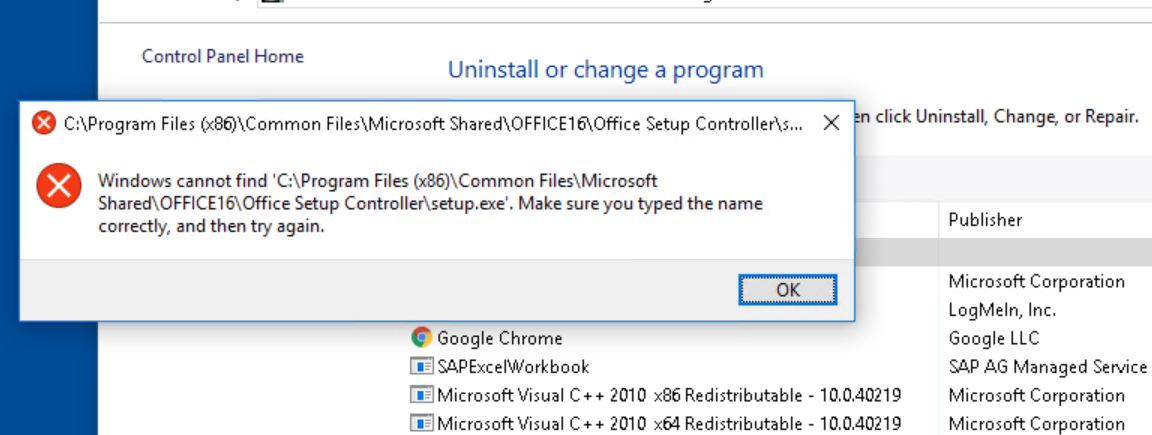The image size is (1152, 435).
Task: Click the Visual C++ 2010 x64 installer icon
Action: point(421,423)
